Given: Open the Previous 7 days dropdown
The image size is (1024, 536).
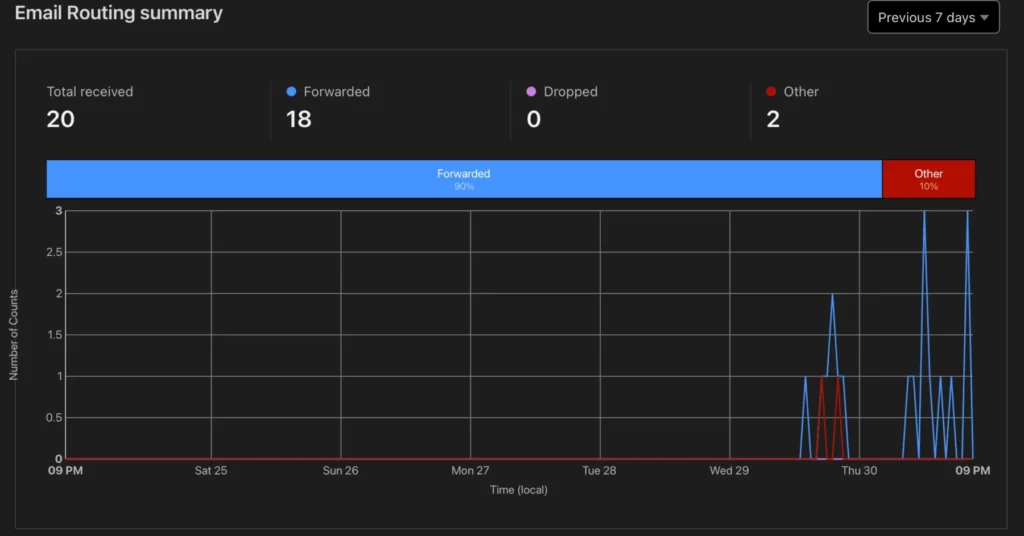Looking at the screenshot, I should [x=933, y=17].
